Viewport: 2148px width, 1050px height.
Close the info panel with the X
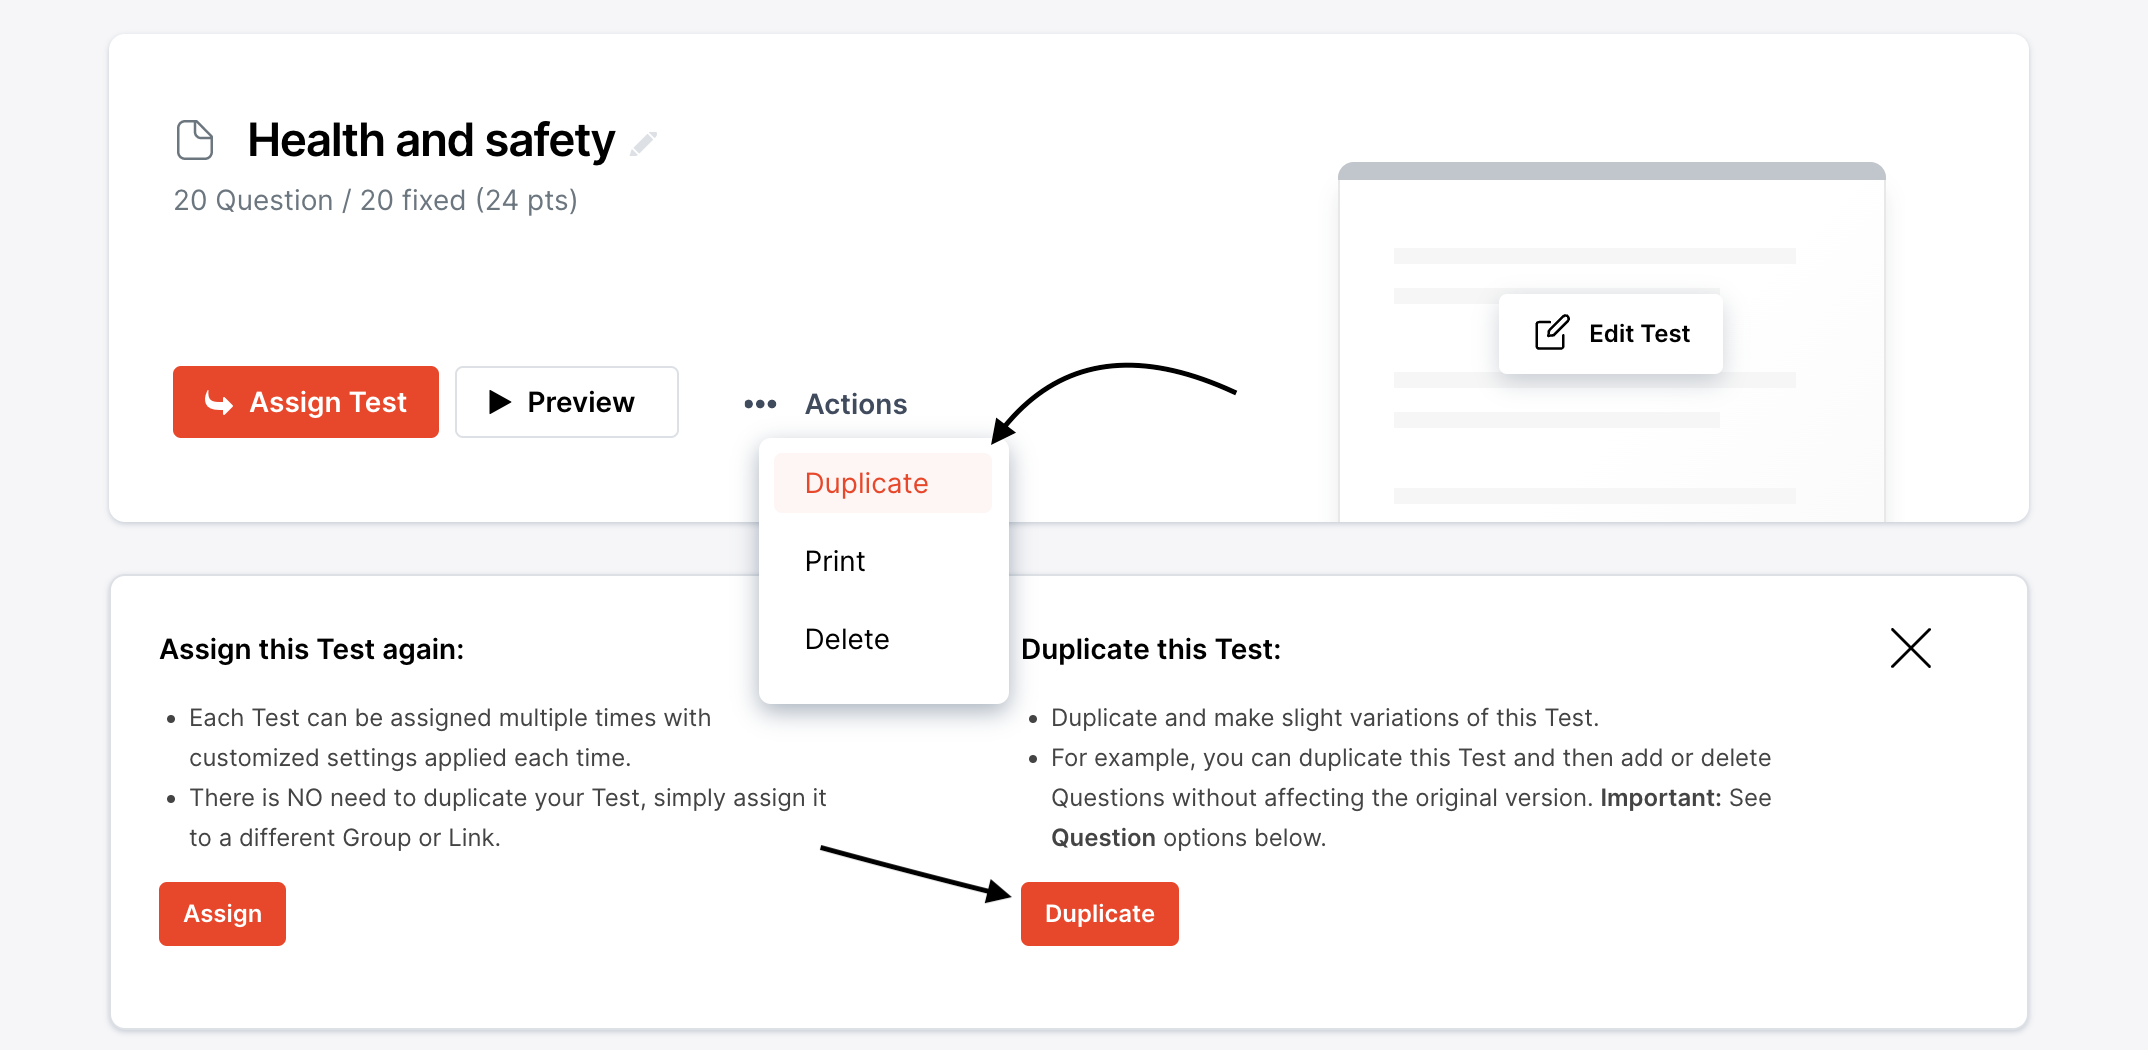tap(1910, 648)
